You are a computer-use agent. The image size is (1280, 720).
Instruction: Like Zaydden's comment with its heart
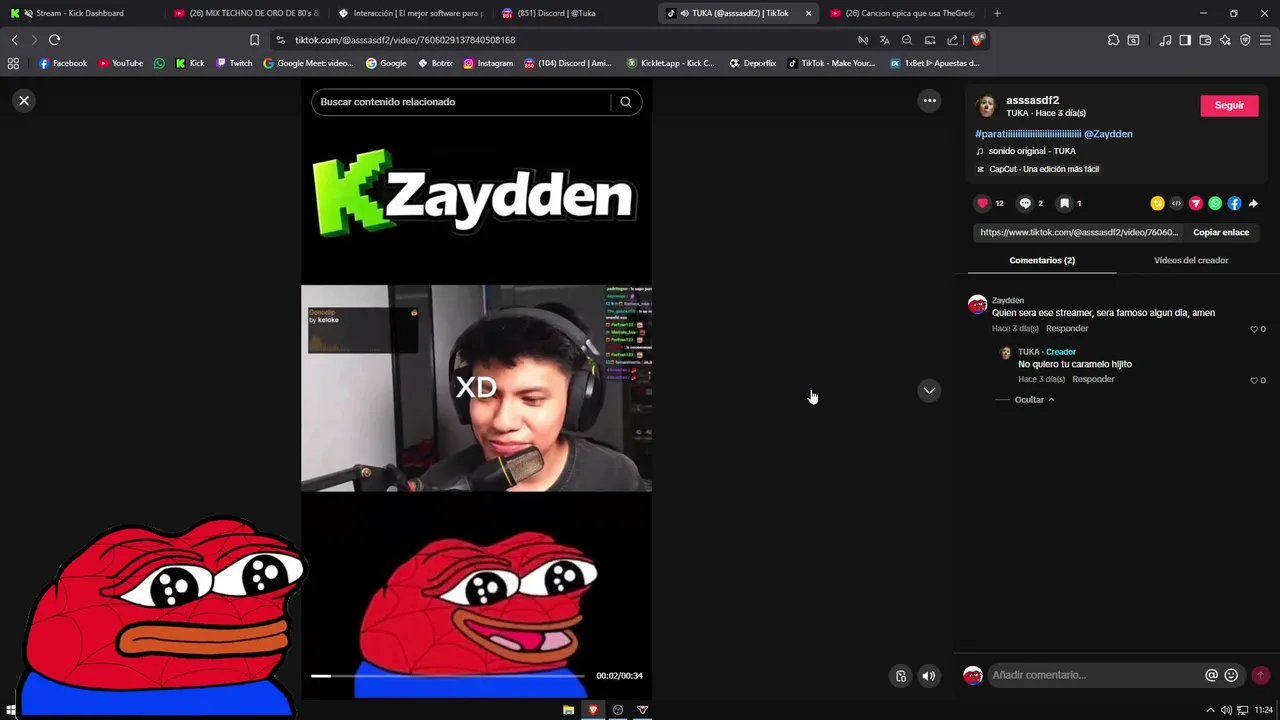click(1254, 329)
